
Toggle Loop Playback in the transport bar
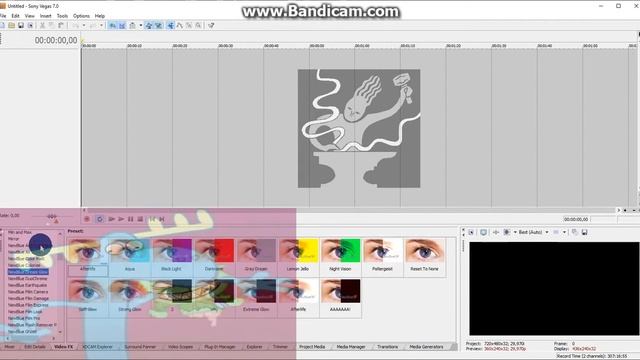100,219
